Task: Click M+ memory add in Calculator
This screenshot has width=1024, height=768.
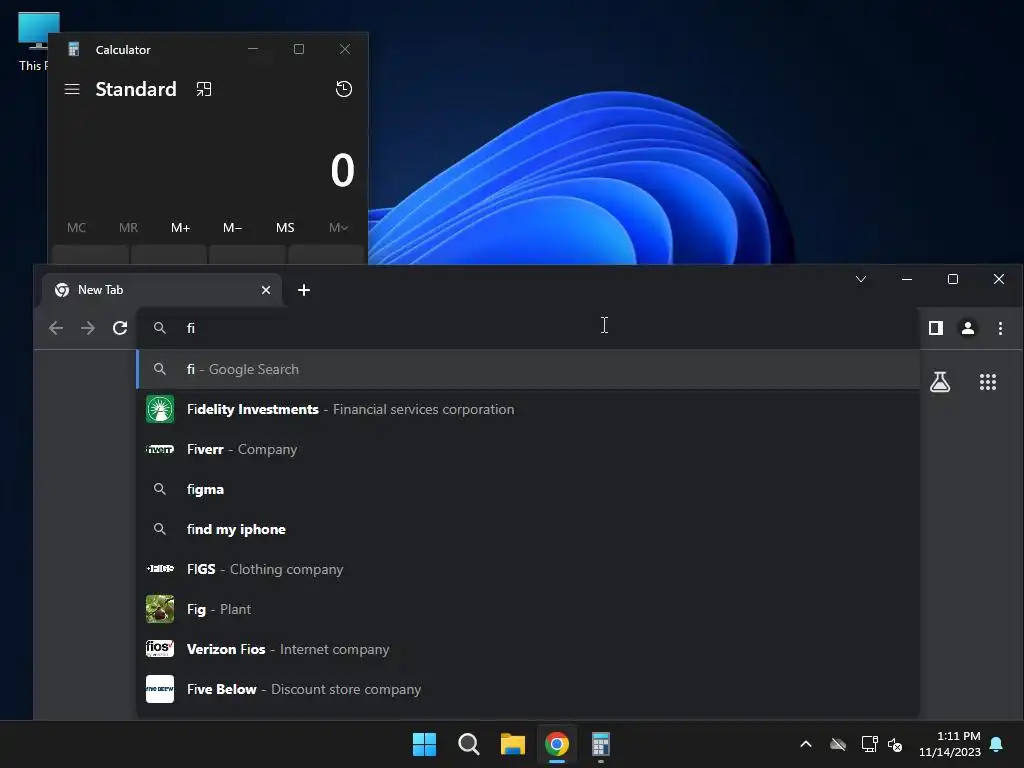Action: coord(180,227)
